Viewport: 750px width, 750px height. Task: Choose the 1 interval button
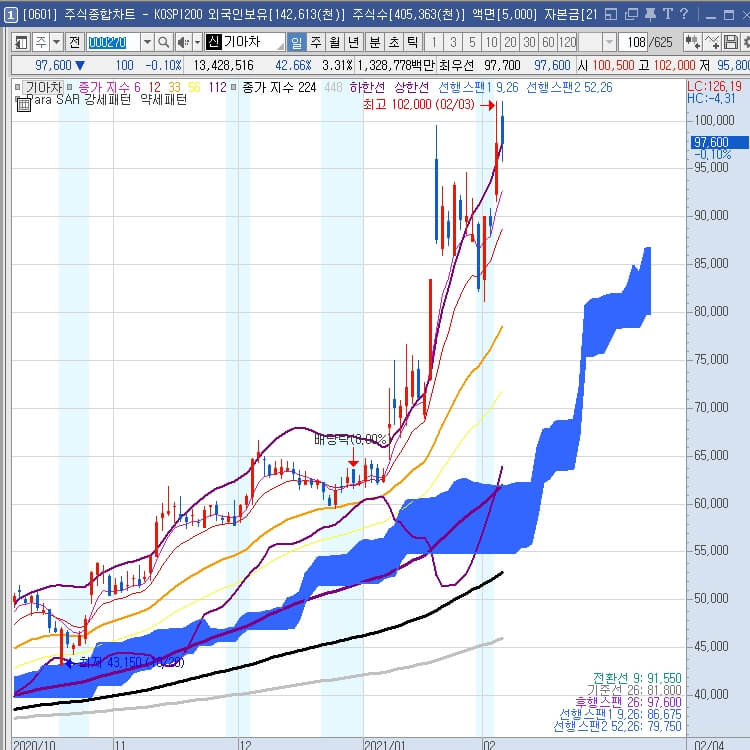pyautogui.click(x=434, y=43)
